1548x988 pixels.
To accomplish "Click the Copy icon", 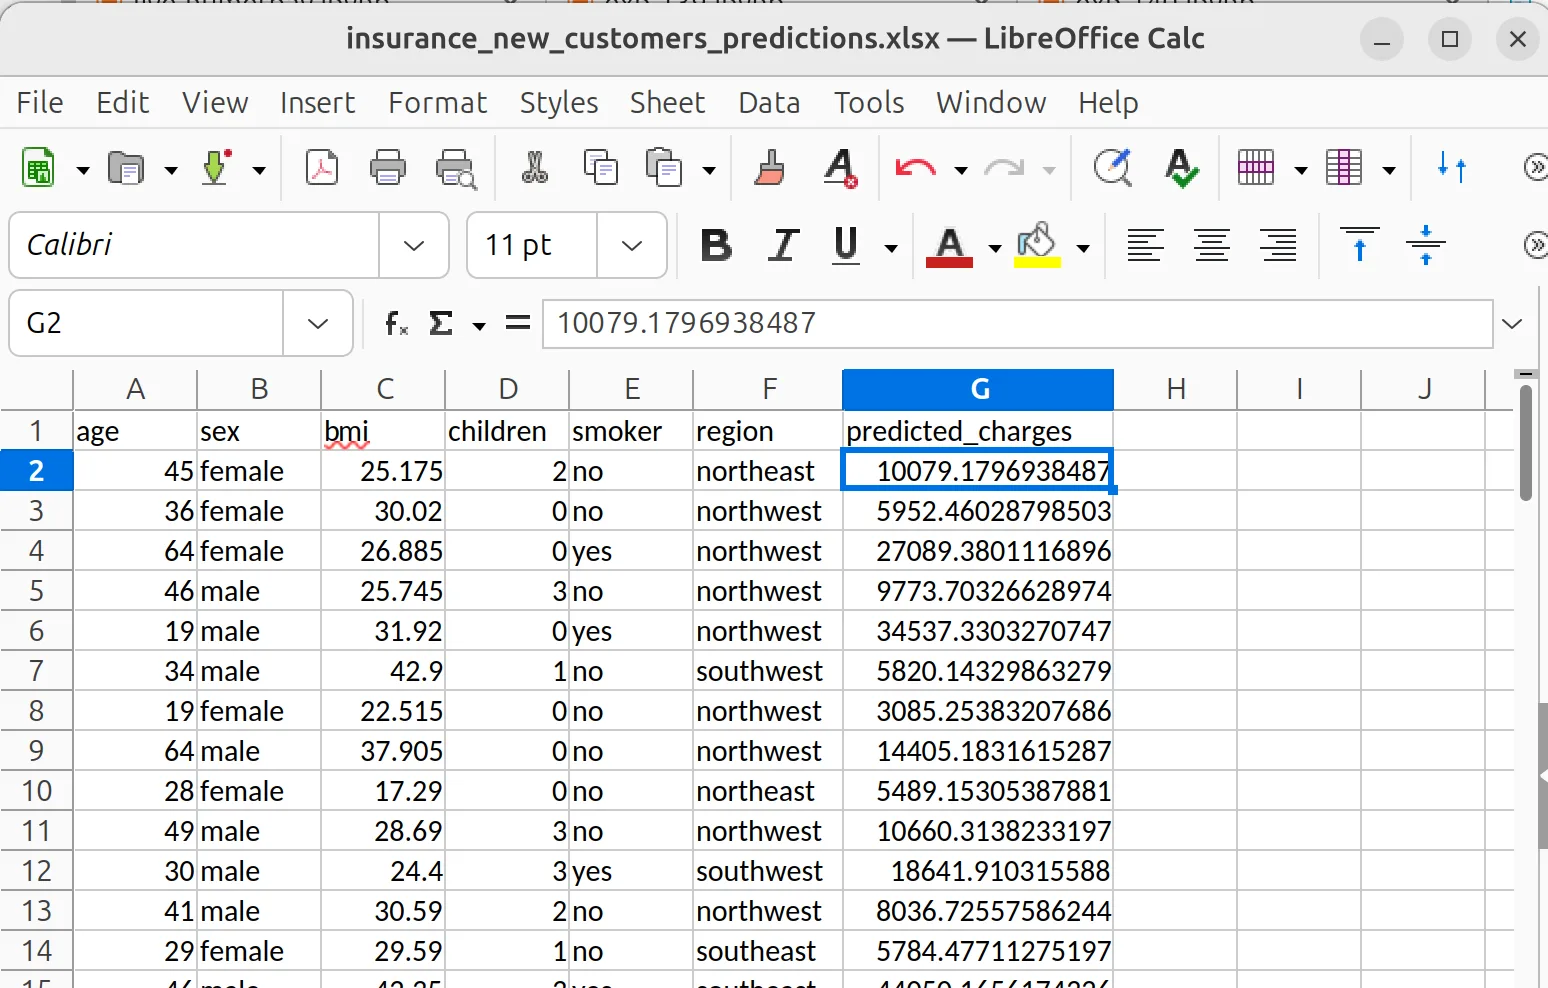I will (601, 168).
